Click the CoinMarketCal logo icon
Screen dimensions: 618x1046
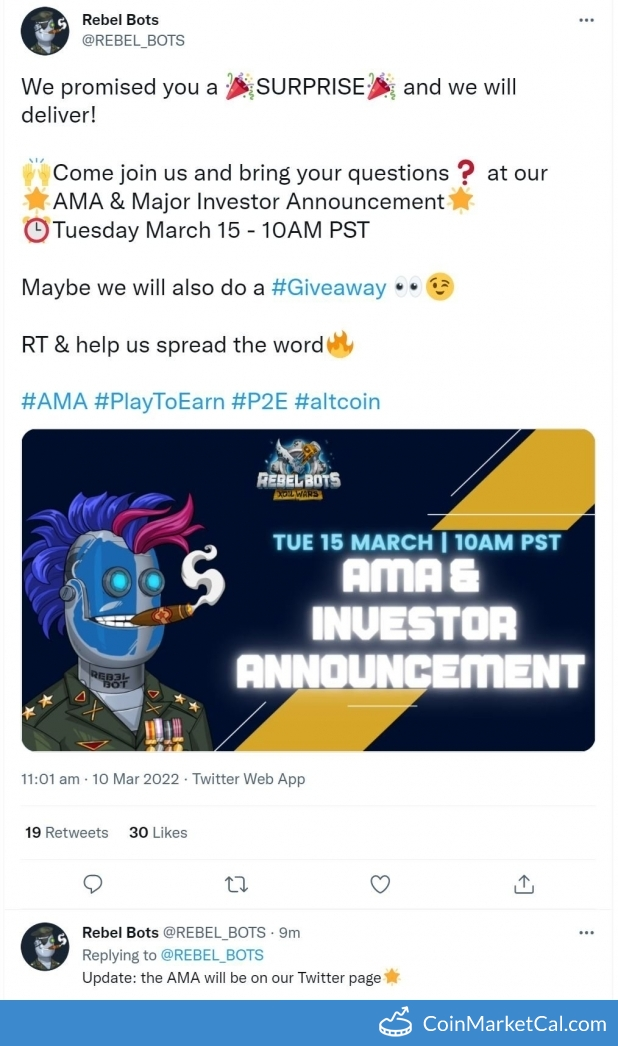pos(396,1023)
